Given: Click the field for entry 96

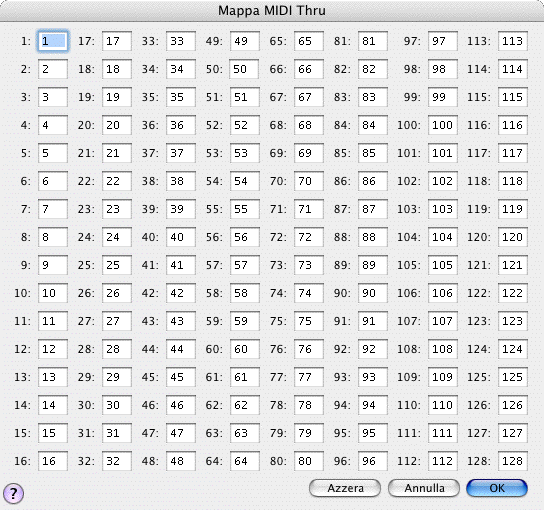Looking at the screenshot, I should (x=373, y=461).
